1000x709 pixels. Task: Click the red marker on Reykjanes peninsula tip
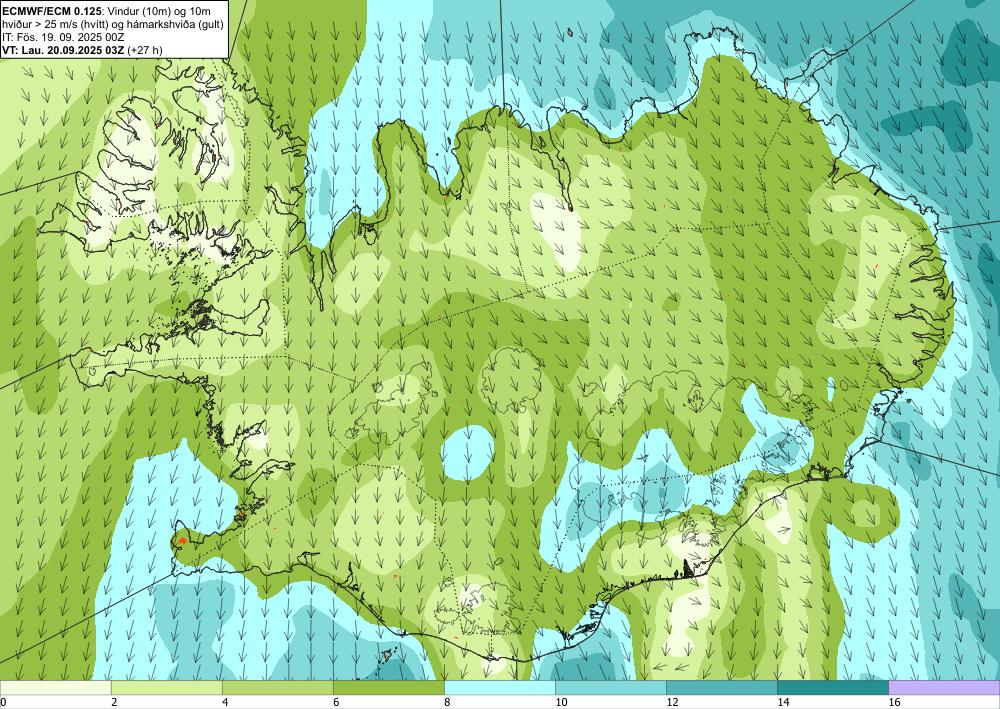click(182, 541)
